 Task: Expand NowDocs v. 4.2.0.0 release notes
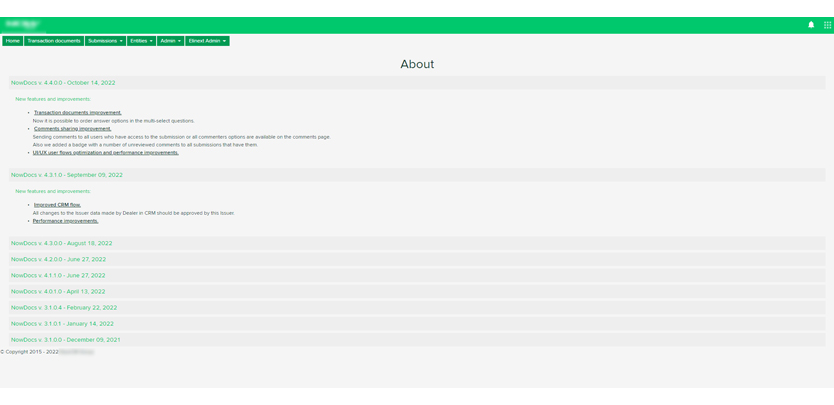58,259
